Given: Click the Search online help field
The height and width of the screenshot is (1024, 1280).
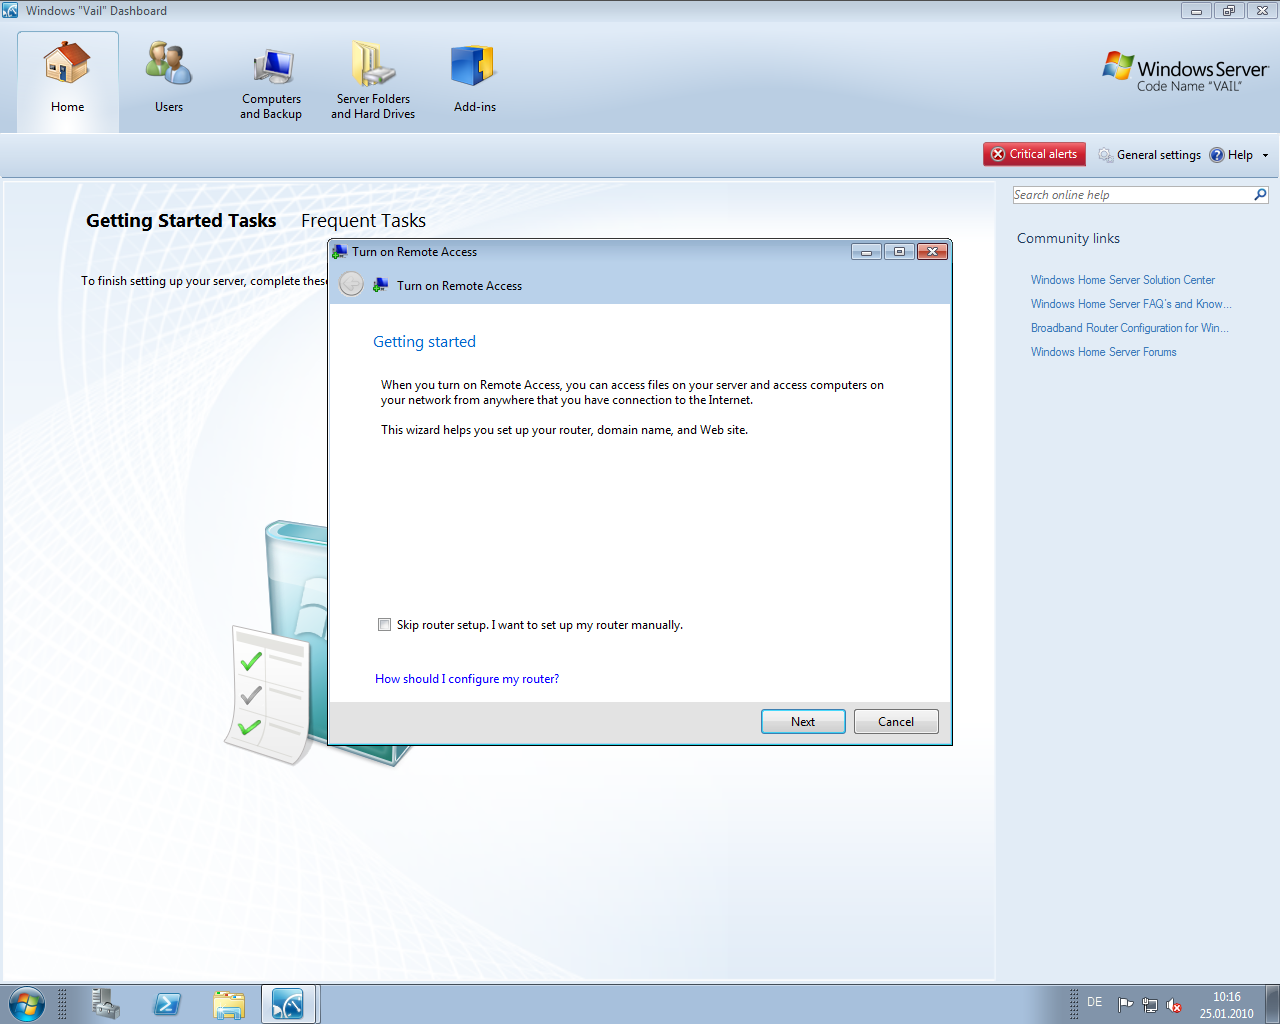Looking at the screenshot, I should tap(1132, 195).
